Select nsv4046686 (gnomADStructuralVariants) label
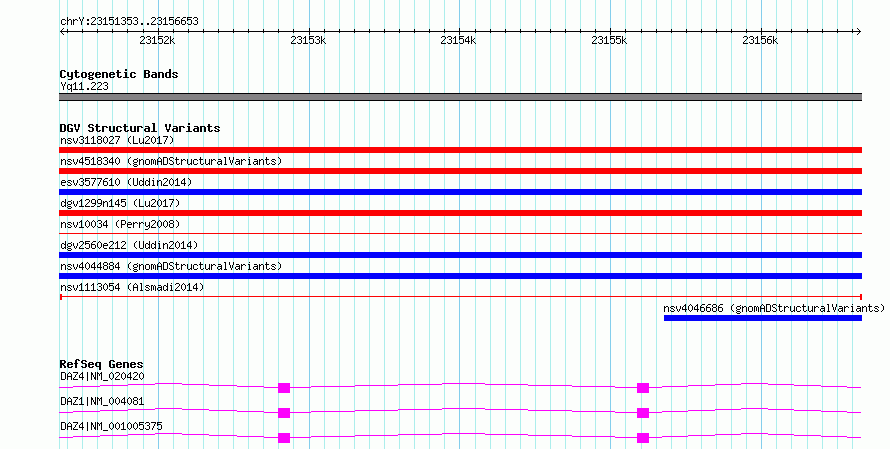Image resolution: width=890 pixels, height=449 pixels. [x=774, y=308]
